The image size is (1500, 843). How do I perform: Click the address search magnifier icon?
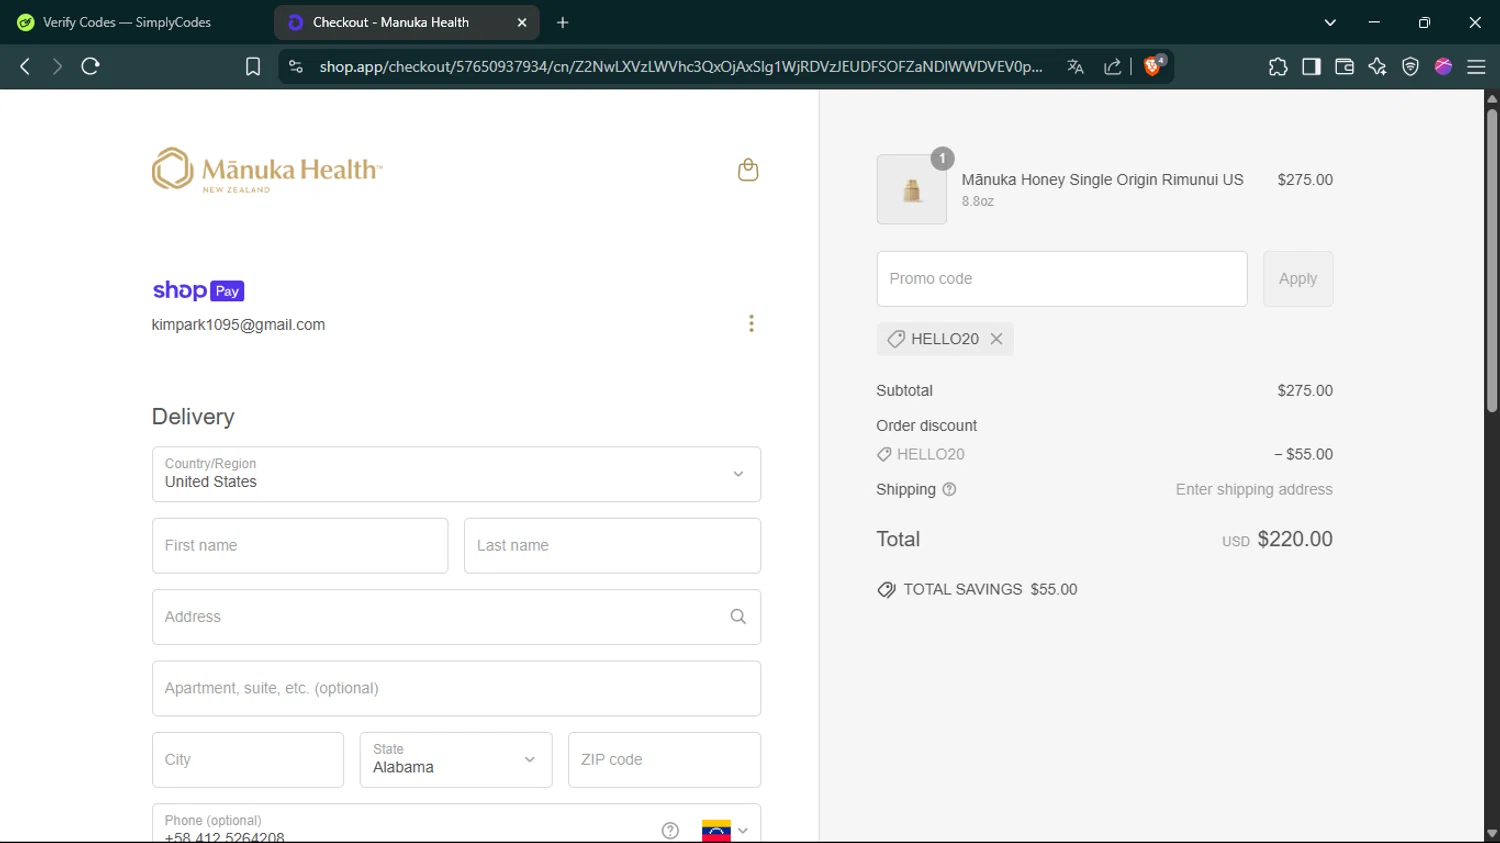pyautogui.click(x=738, y=617)
